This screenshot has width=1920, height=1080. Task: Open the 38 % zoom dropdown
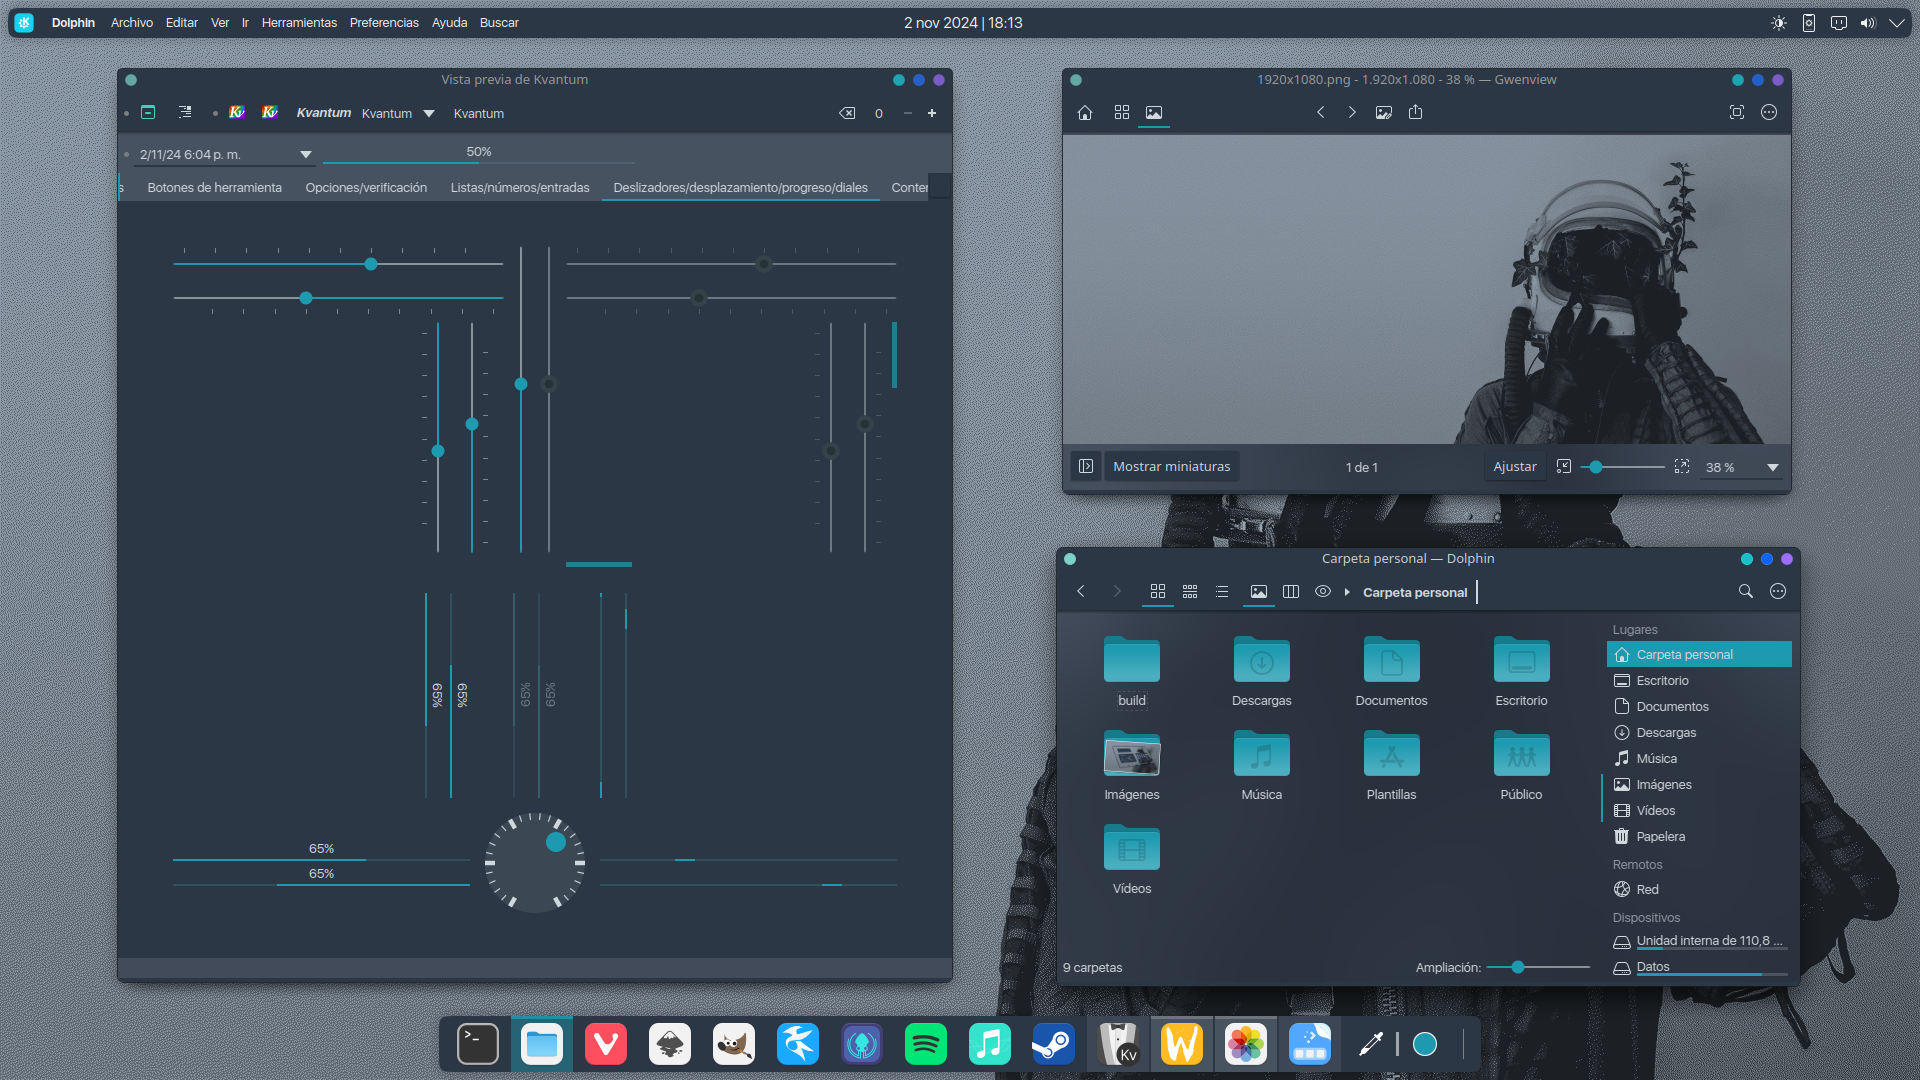tap(1742, 467)
